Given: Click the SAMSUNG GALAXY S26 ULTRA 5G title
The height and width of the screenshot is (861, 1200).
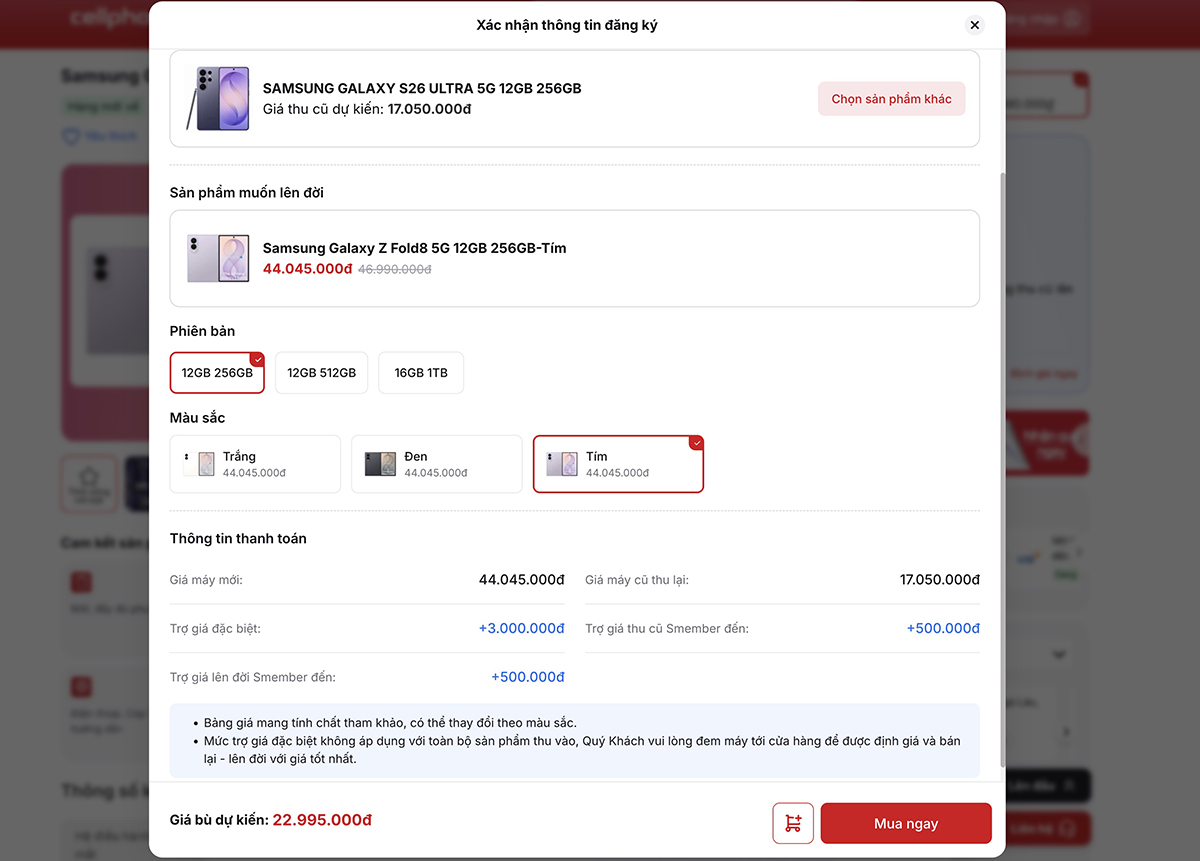Looking at the screenshot, I should point(422,88).
